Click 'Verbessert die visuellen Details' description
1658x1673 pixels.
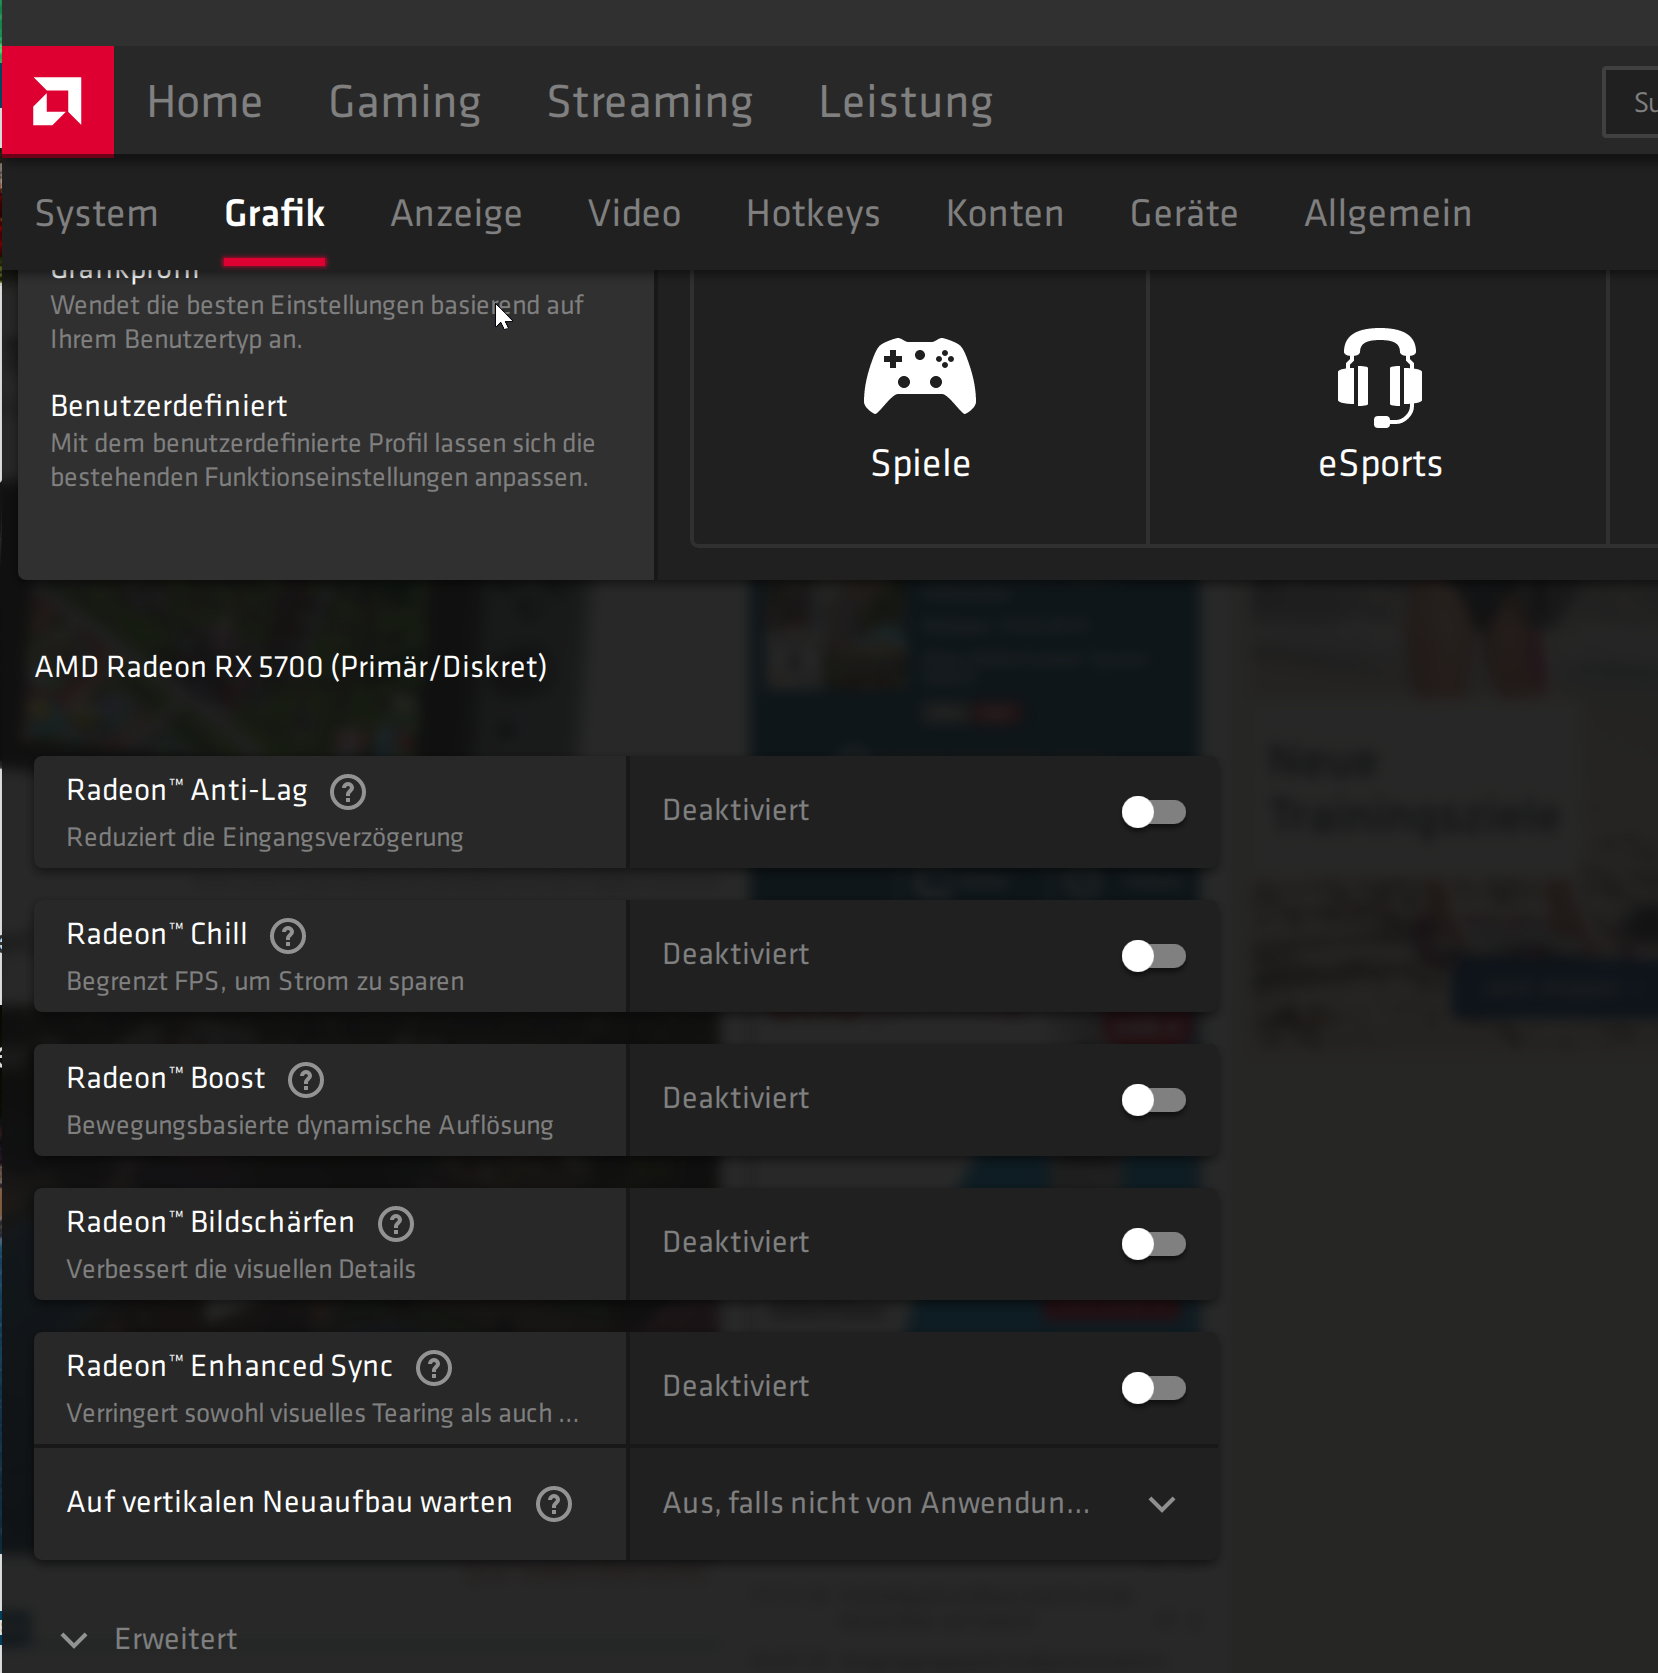241,1269
